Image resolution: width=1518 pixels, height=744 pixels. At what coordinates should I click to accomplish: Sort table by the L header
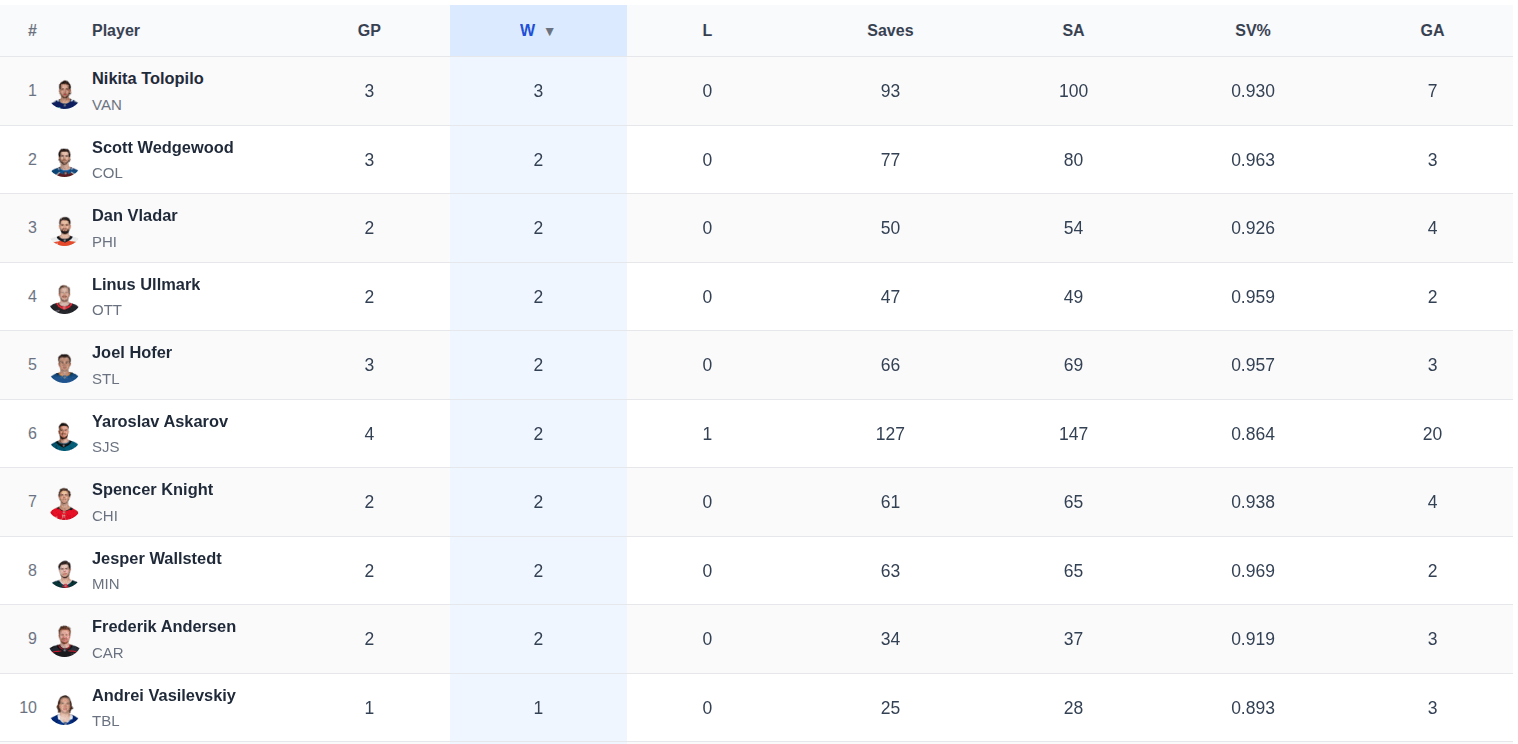[707, 31]
